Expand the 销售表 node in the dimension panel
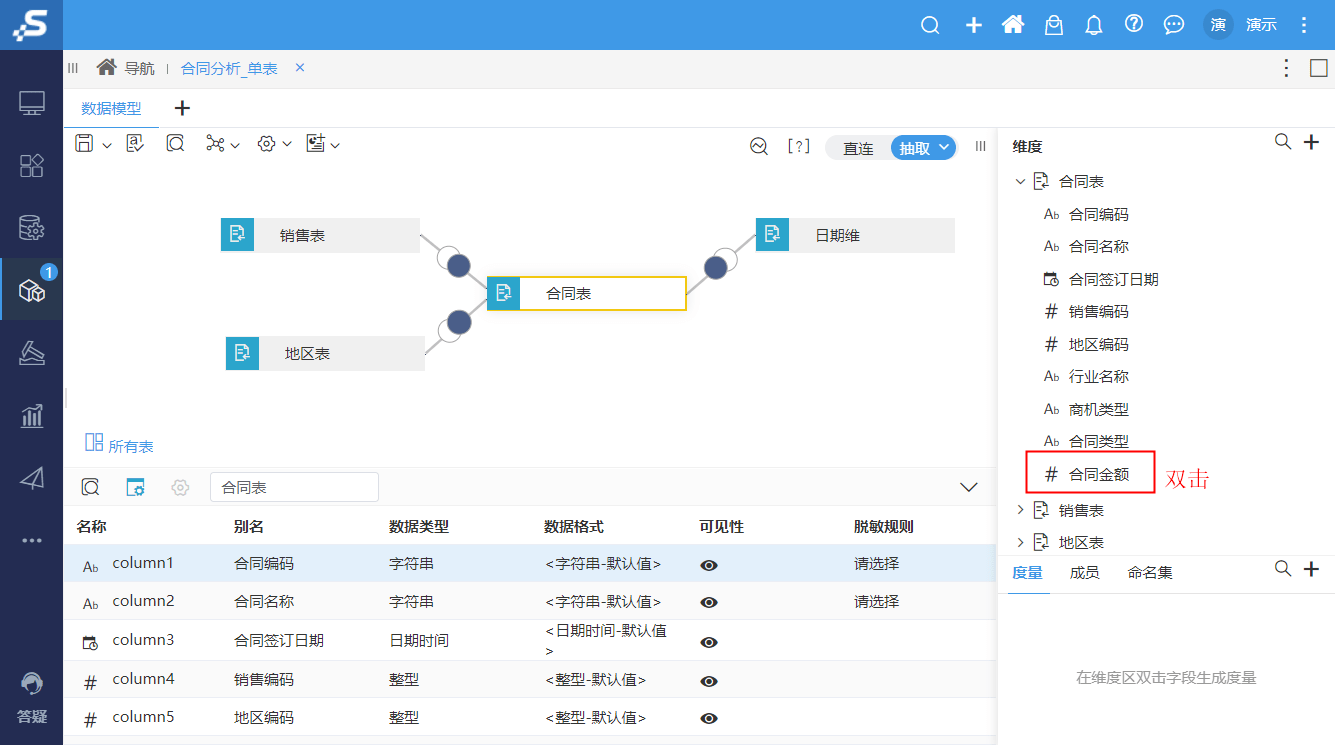Viewport: 1335px width, 745px height. (1020, 509)
